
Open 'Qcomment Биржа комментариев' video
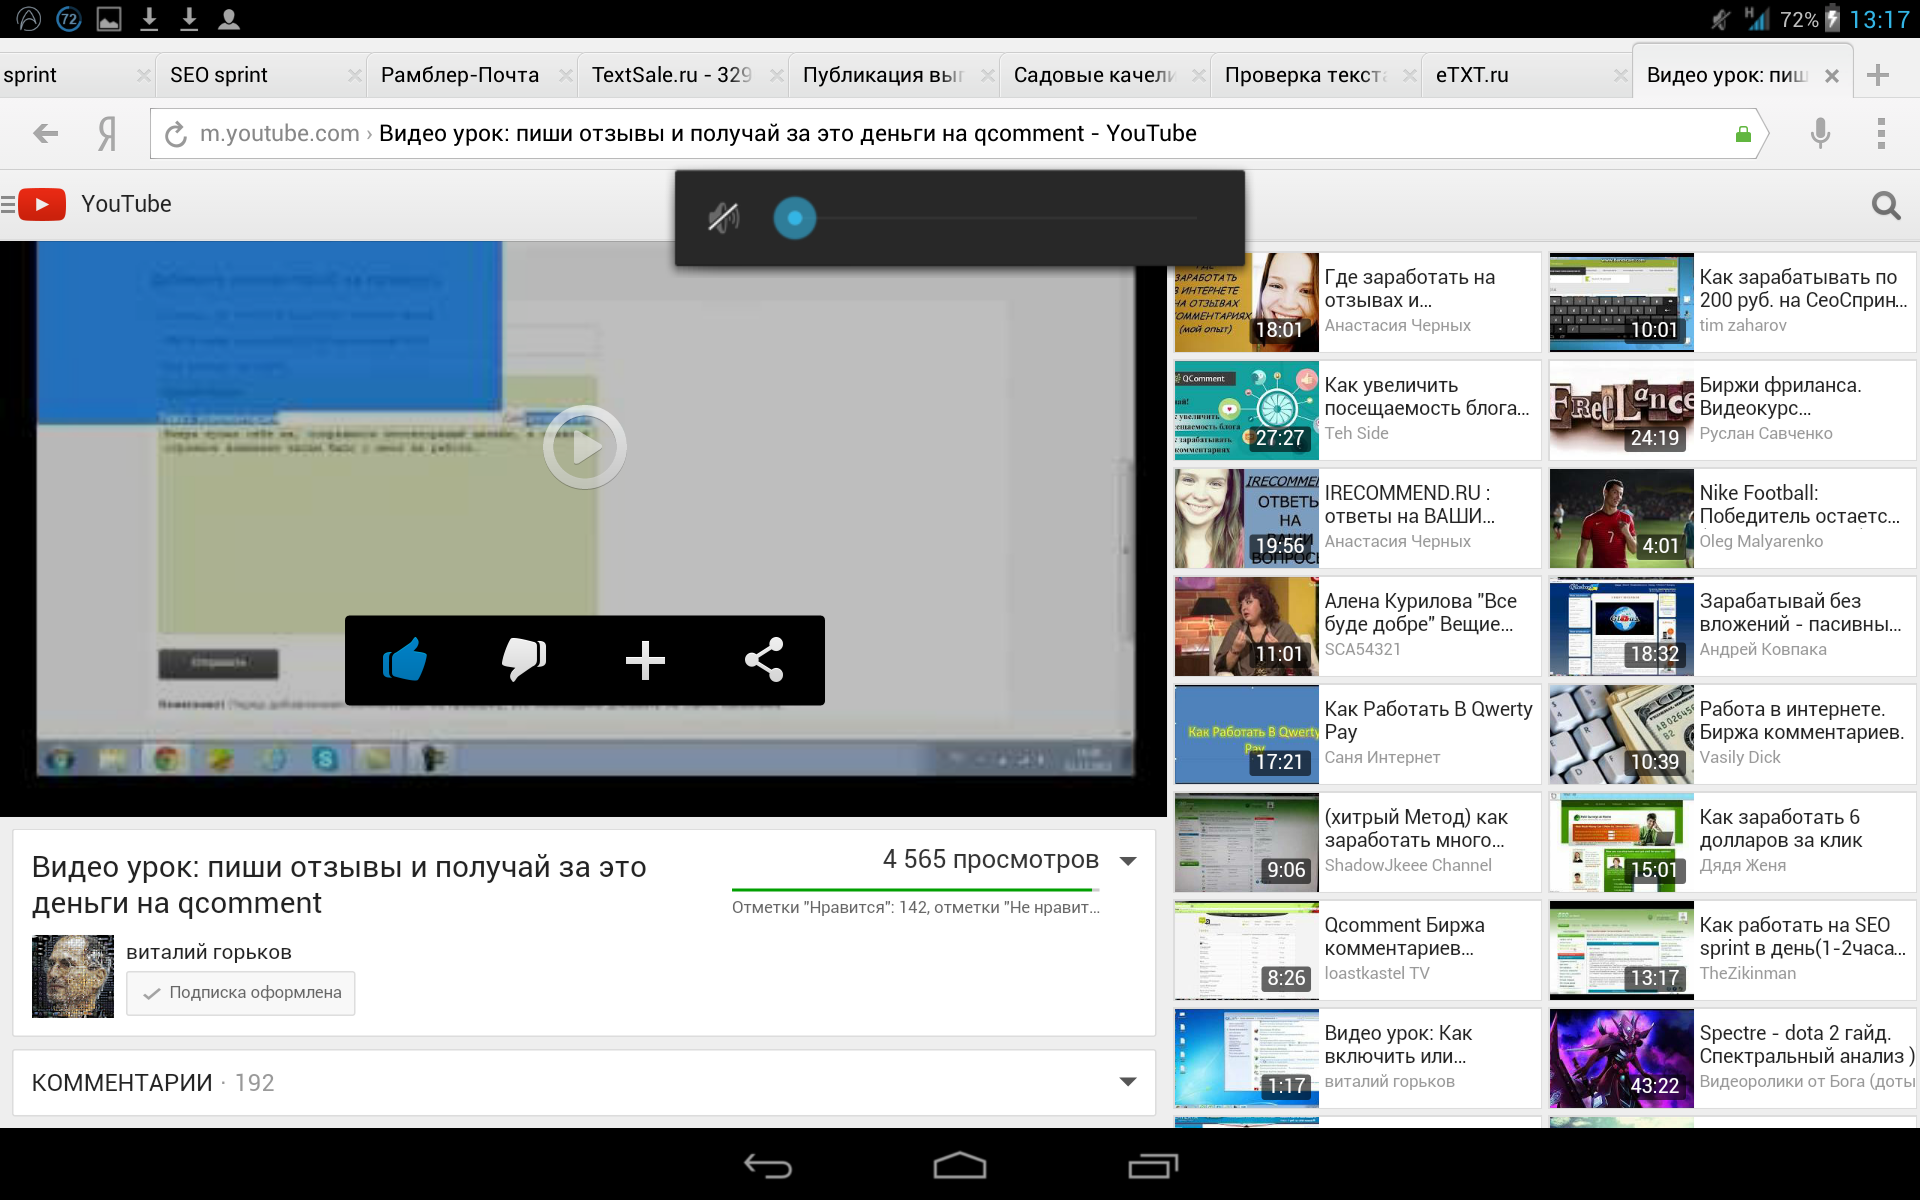[1357, 950]
